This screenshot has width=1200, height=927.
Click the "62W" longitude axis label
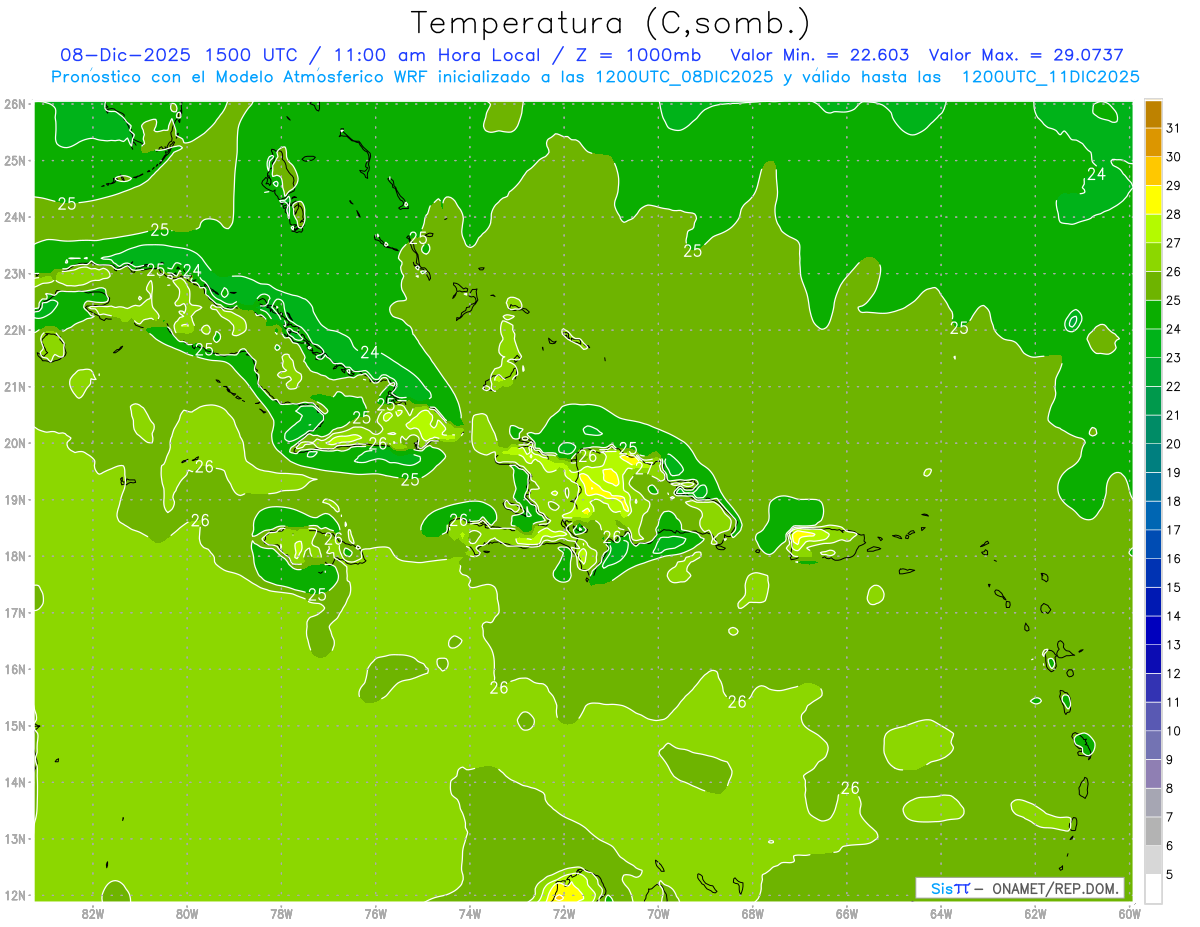point(1036,913)
